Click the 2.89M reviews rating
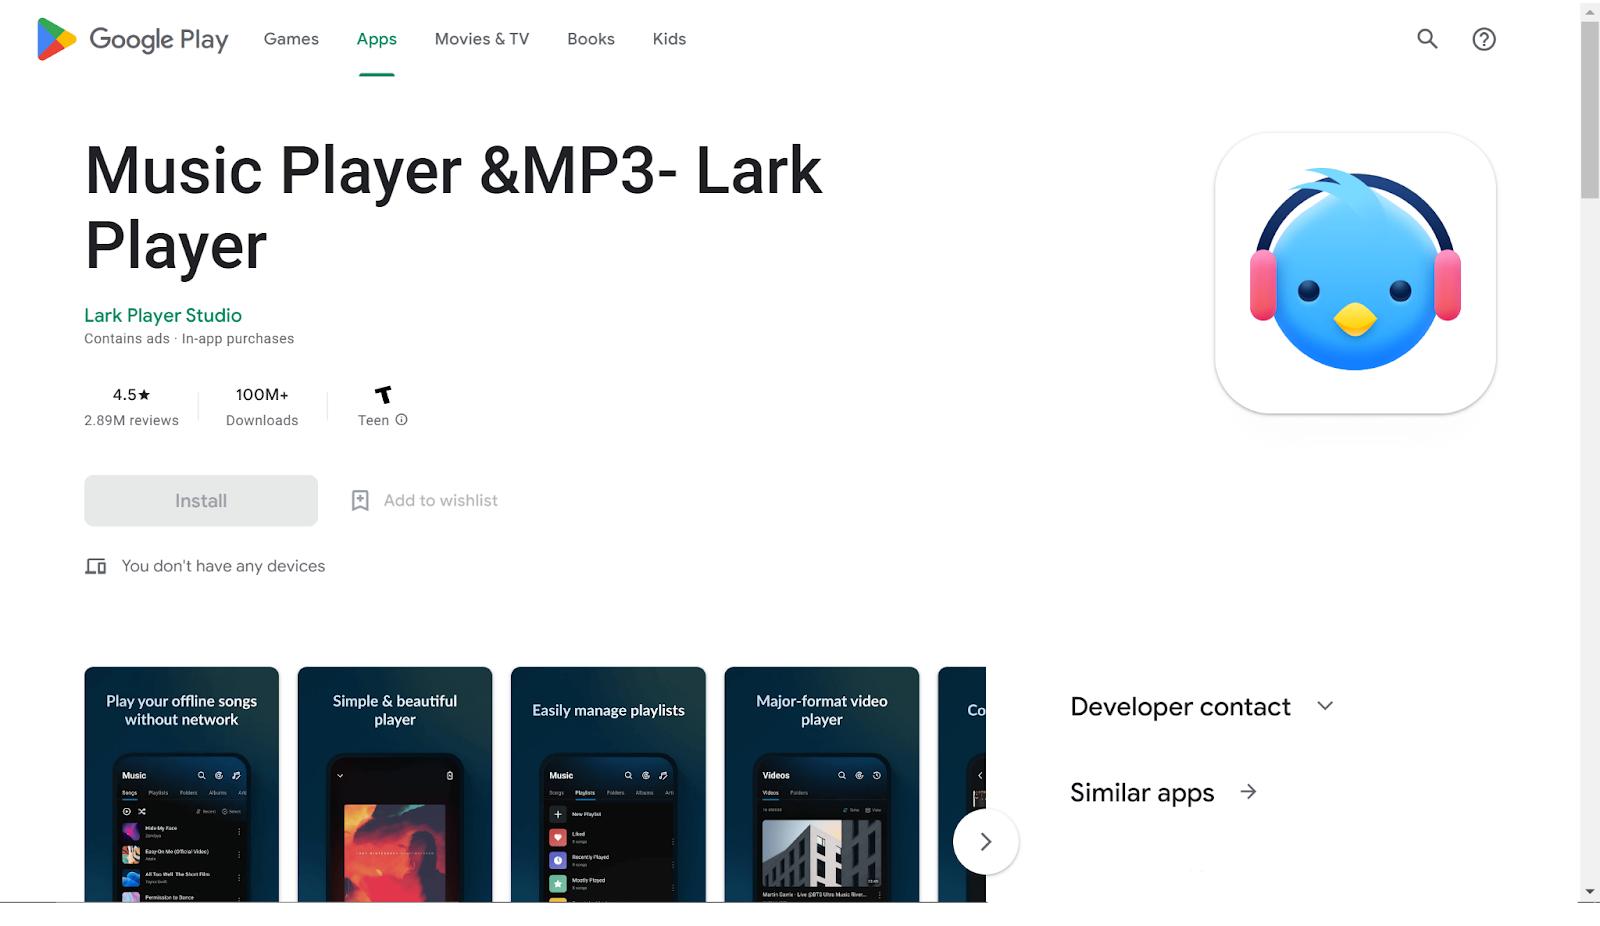 pyautogui.click(x=131, y=407)
